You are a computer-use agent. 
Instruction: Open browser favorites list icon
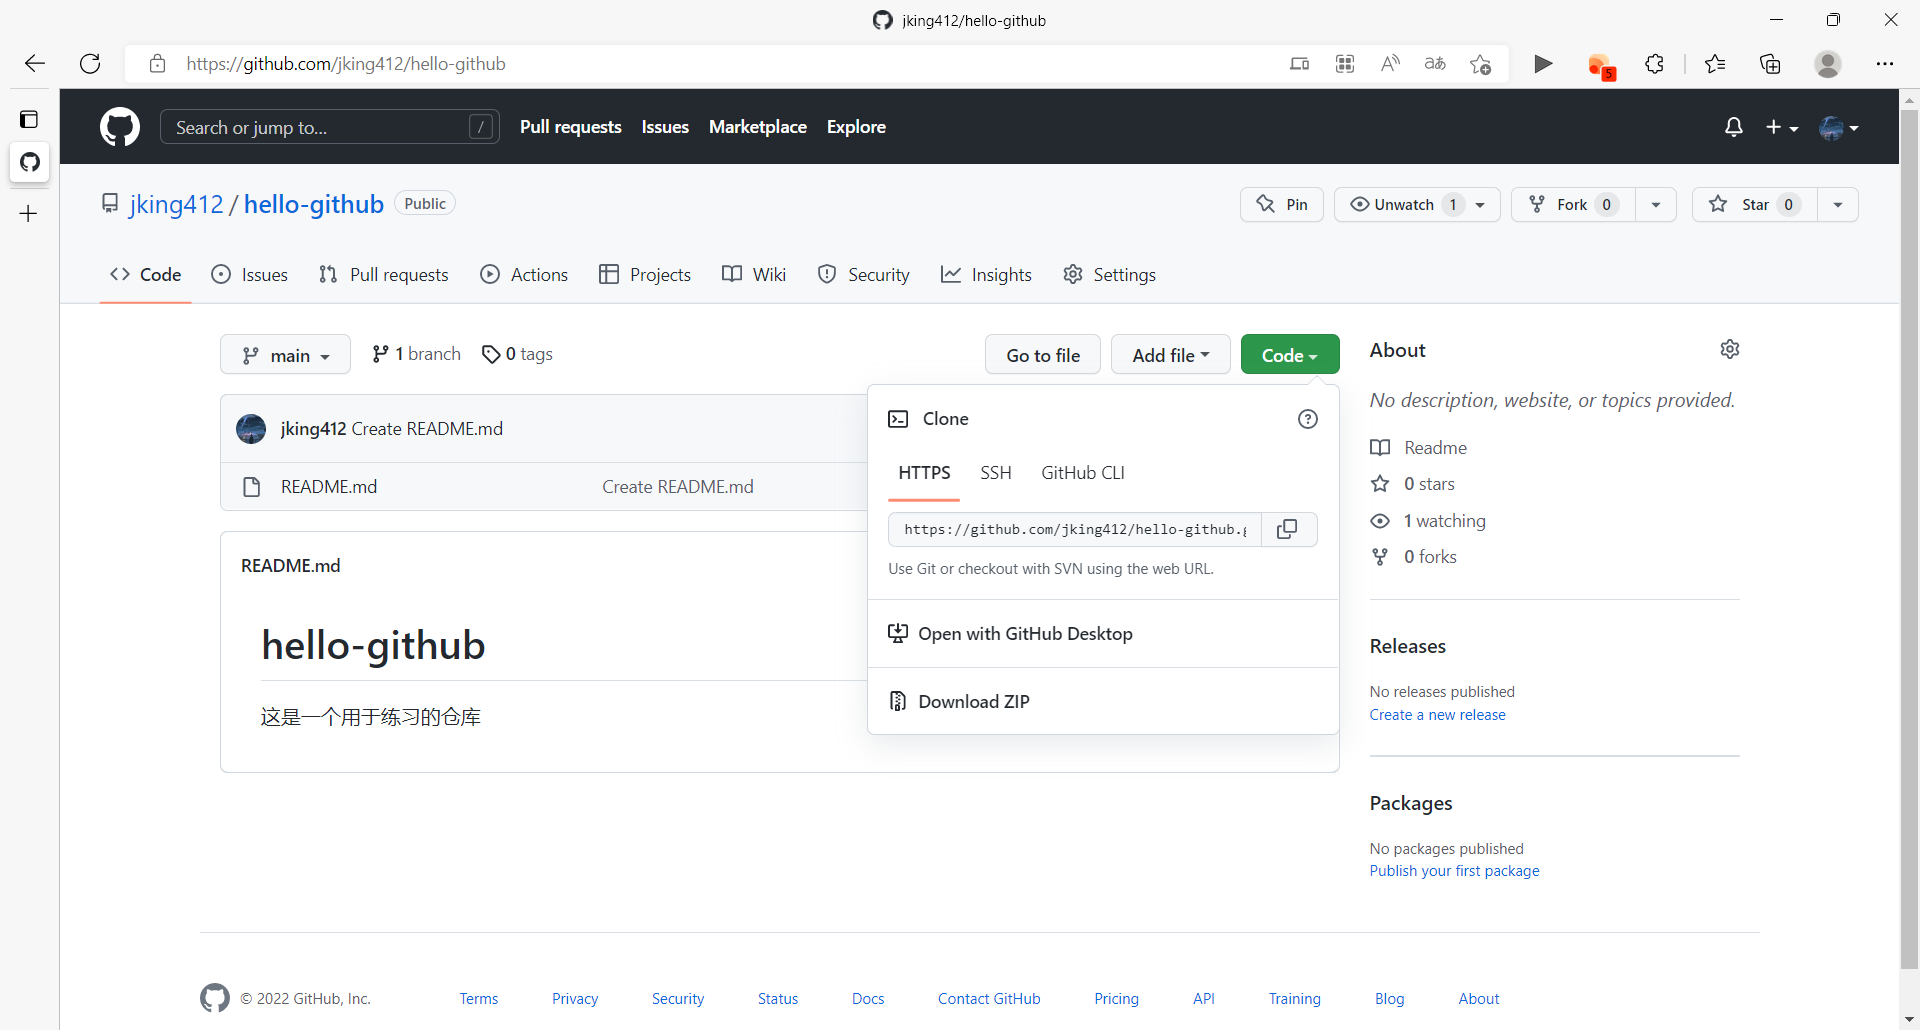click(1715, 64)
